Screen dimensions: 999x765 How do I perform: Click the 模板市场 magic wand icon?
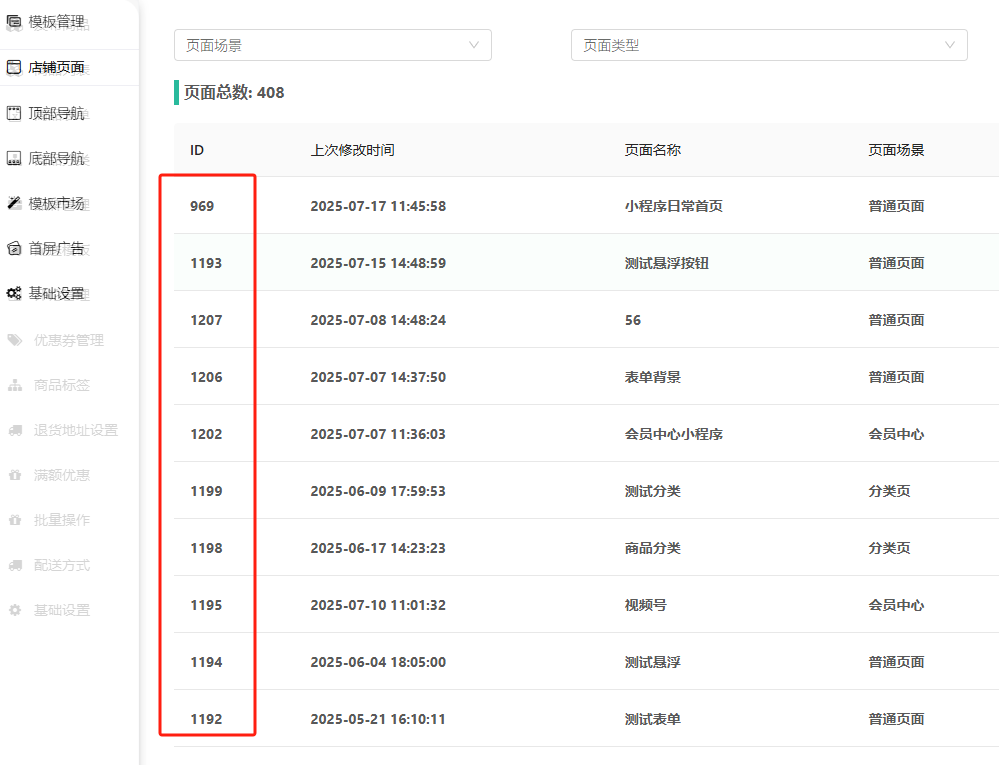tap(14, 203)
